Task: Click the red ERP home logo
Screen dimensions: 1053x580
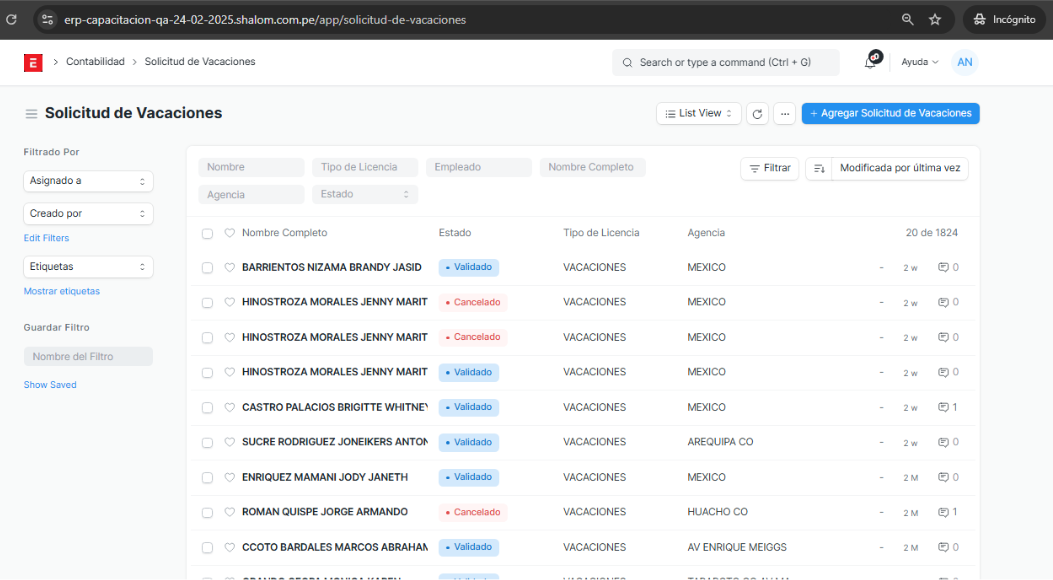Action: click(33, 62)
